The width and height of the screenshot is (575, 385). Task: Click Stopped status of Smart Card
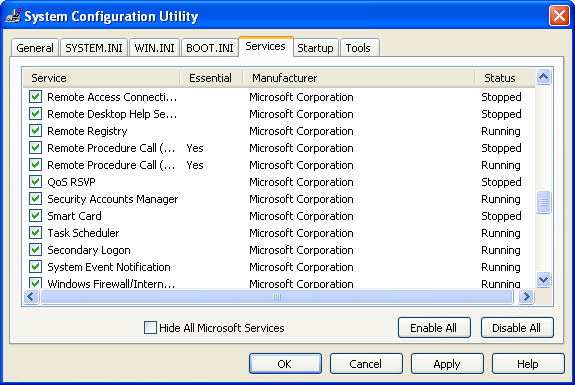pyautogui.click(x=501, y=216)
